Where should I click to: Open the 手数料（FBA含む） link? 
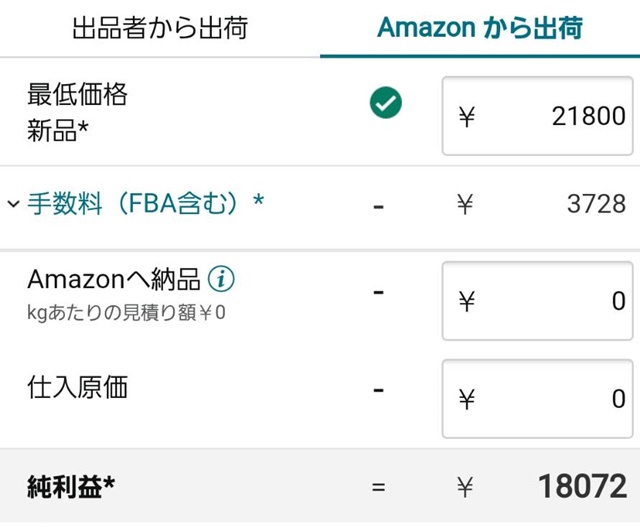click(145, 204)
